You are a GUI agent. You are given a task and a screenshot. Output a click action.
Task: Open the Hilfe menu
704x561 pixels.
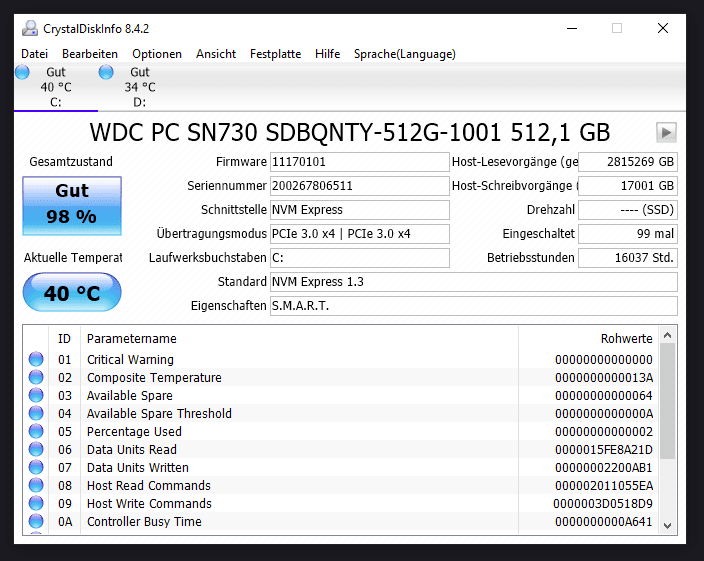(327, 54)
